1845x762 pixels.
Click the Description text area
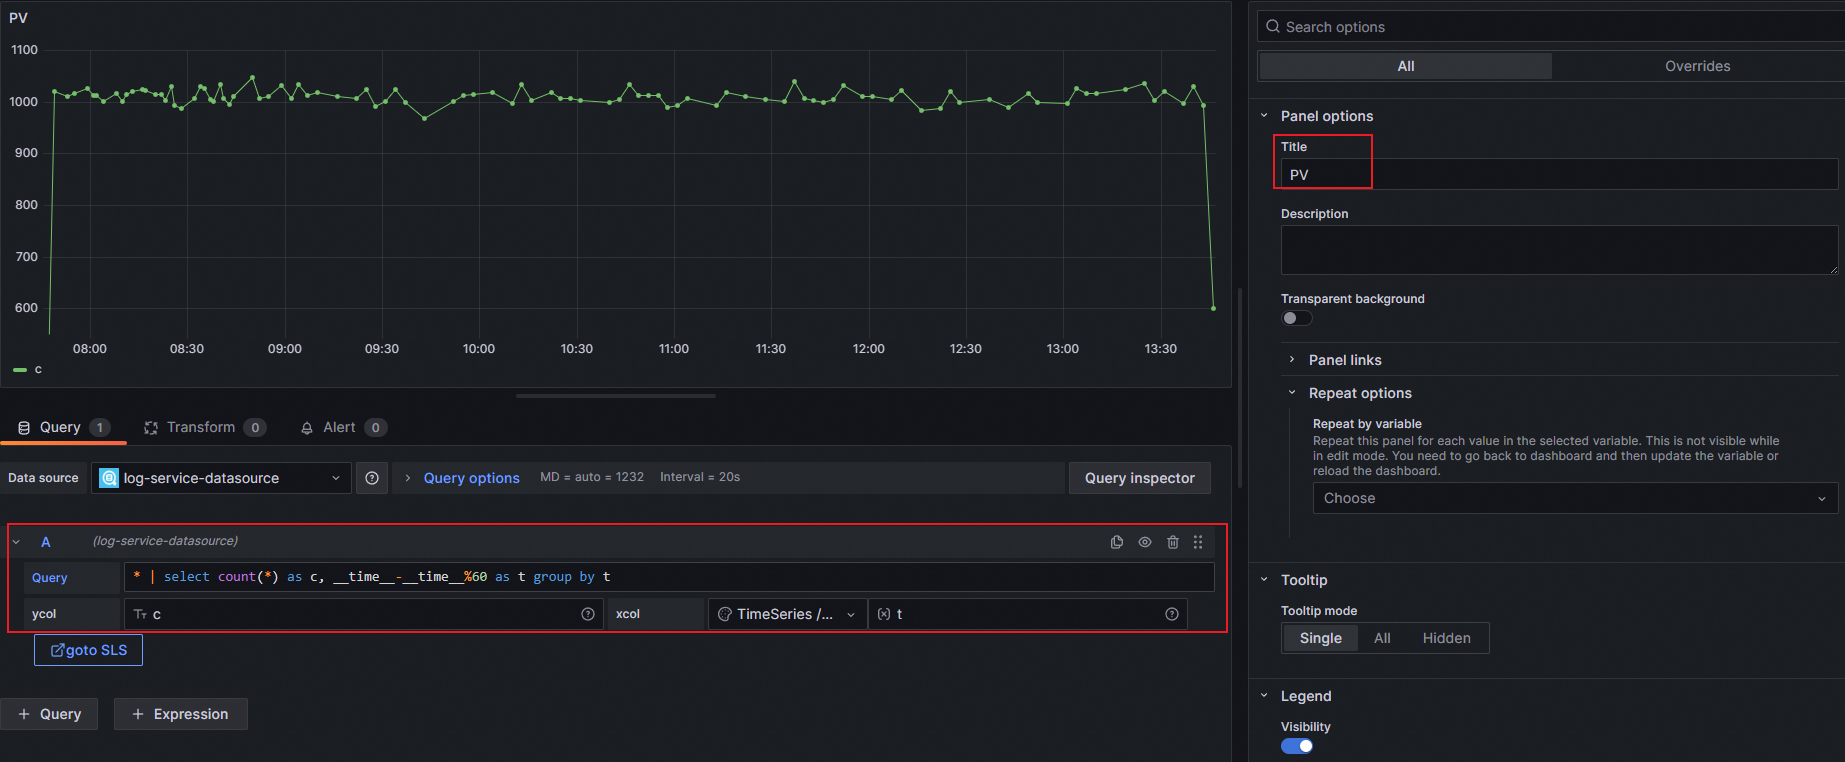pos(1559,250)
